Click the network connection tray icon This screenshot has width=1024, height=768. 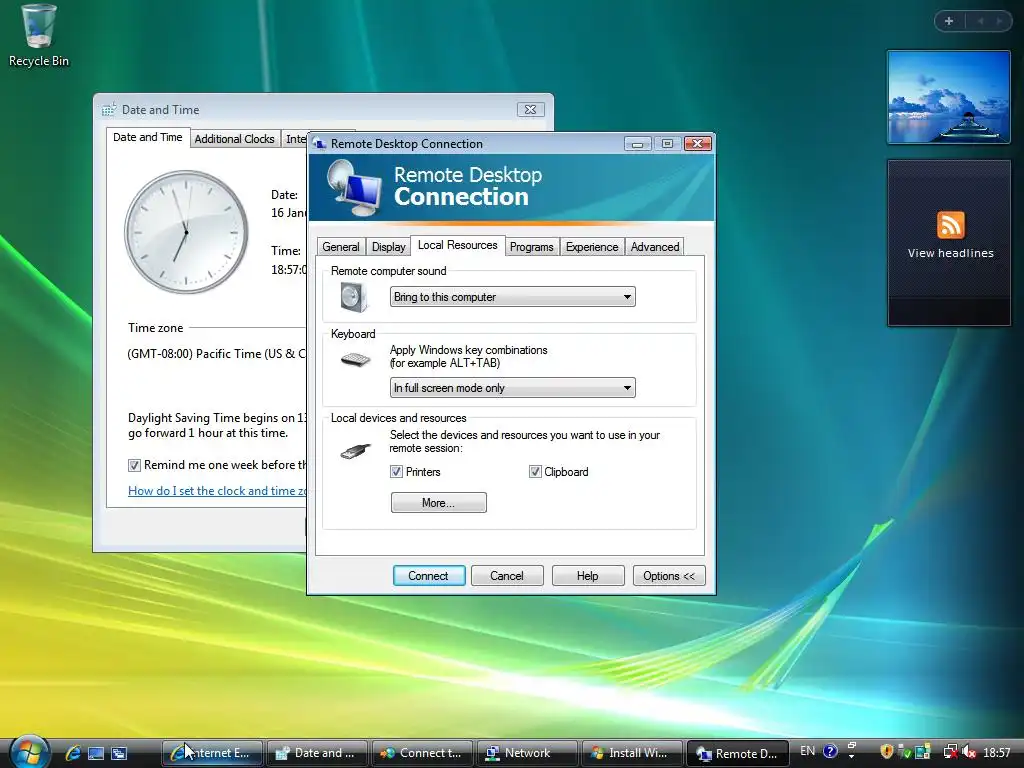point(950,752)
